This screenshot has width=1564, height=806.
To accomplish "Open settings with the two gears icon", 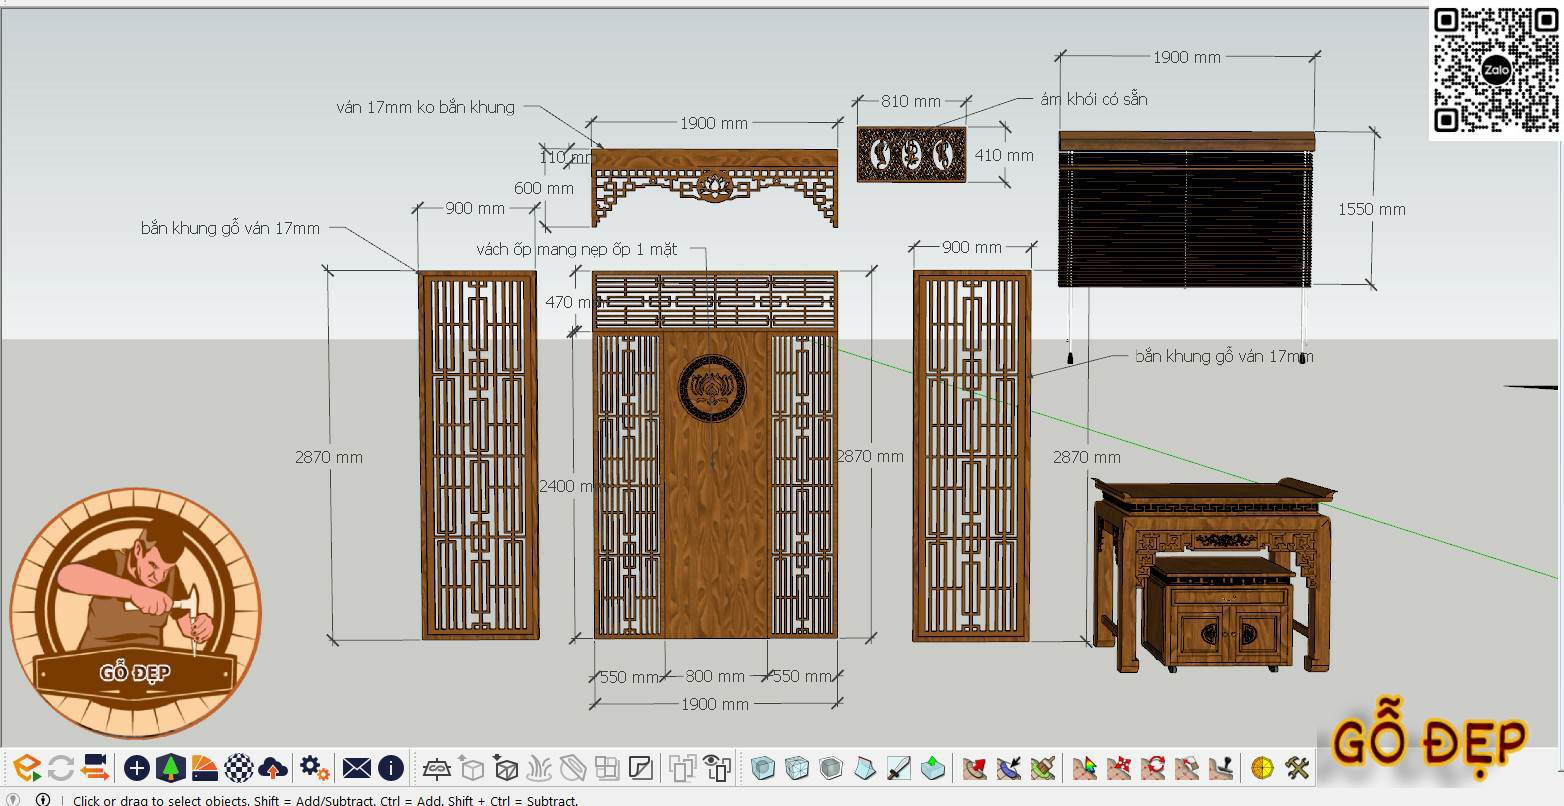I will pyautogui.click(x=314, y=768).
